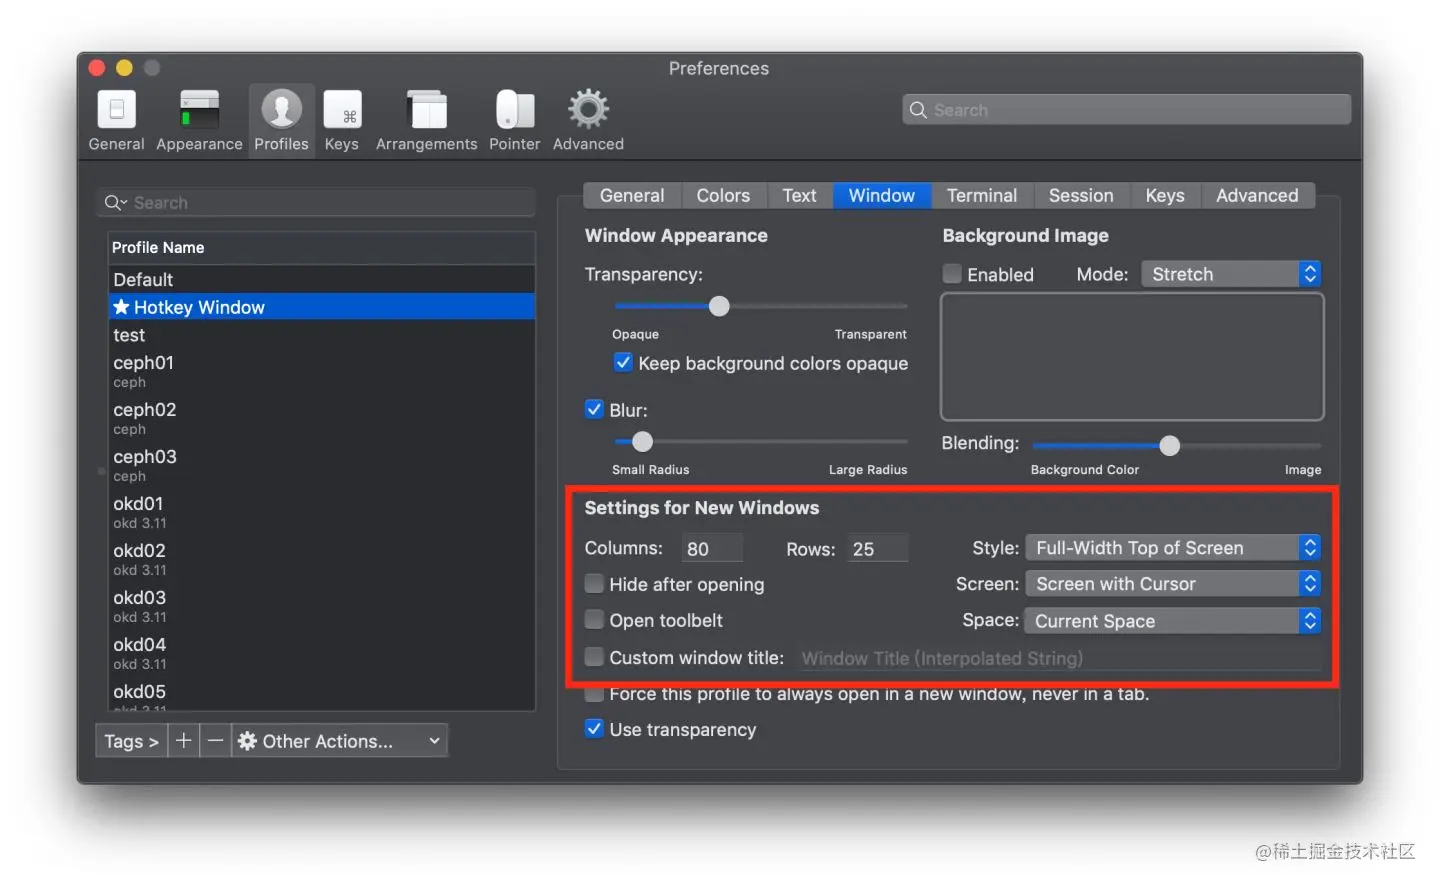Select the okd03 profile
Screen dimensions: 1440x886
[x=321, y=606]
